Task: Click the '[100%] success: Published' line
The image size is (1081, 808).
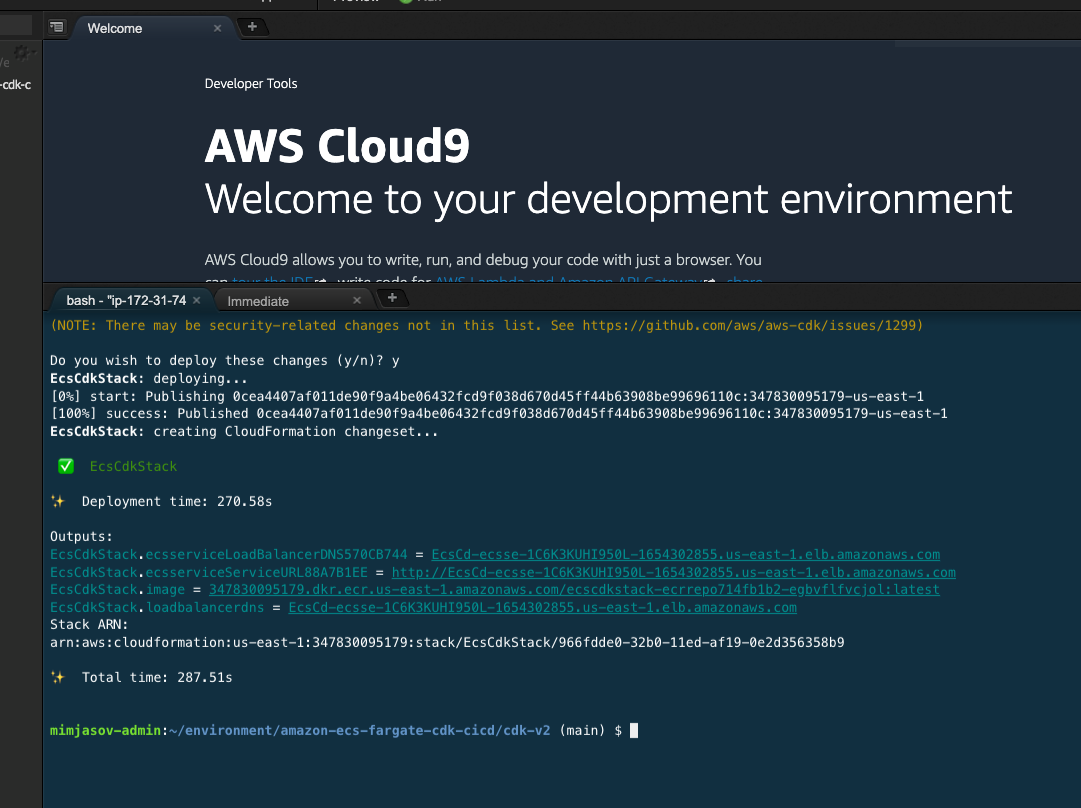Action: tap(498, 414)
